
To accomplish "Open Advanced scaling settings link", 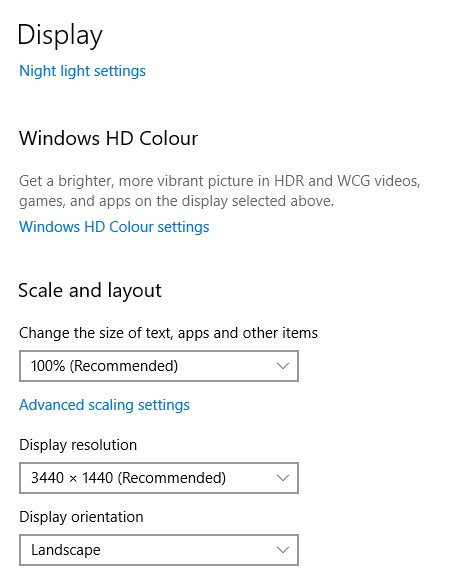I will [104, 405].
